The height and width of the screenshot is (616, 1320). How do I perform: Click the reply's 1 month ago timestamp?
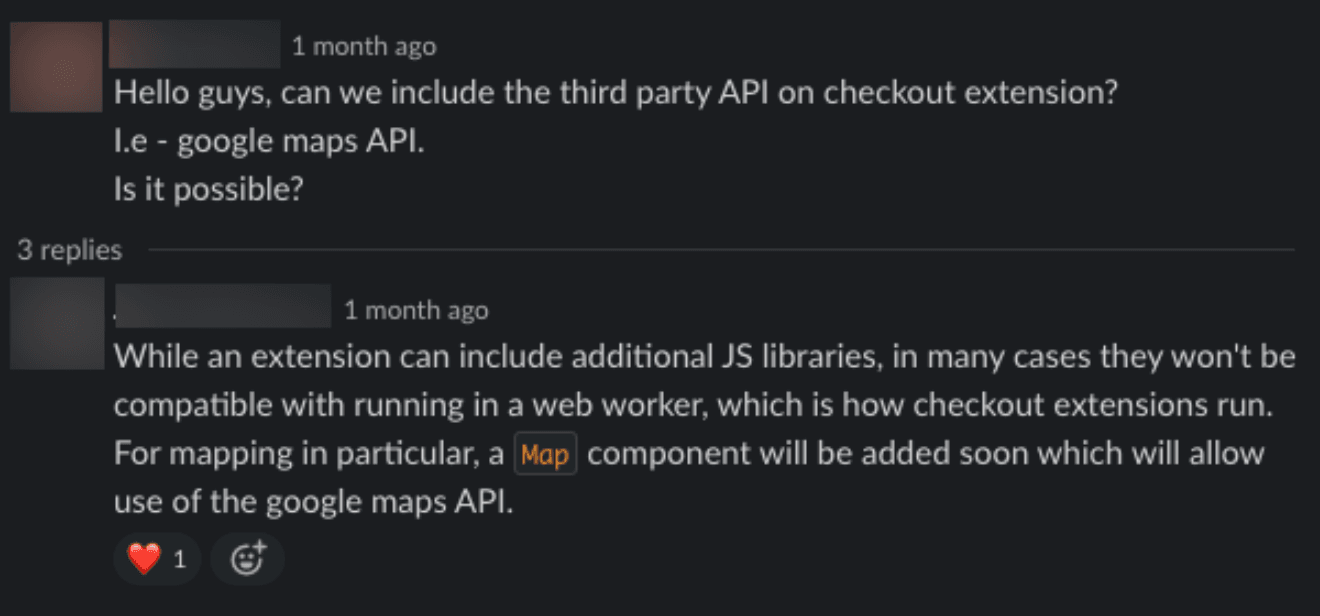pos(417,310)
